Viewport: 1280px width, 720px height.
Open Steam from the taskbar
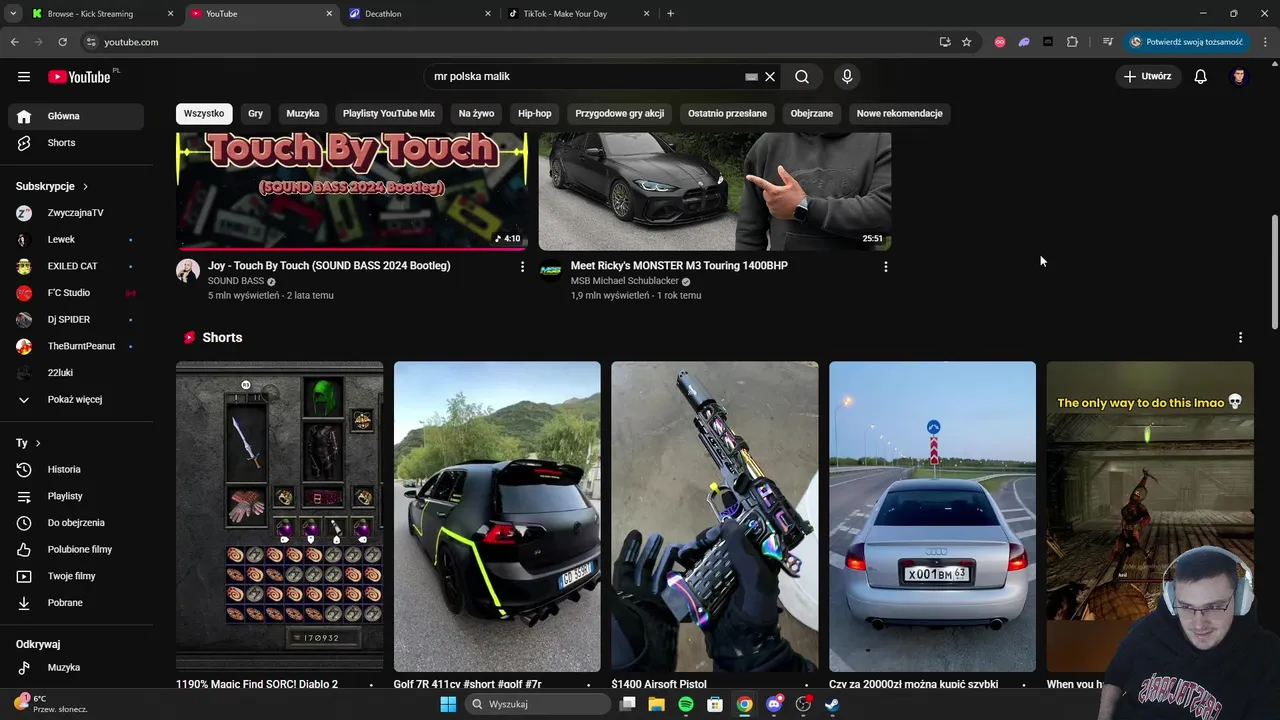coord(832,704)
